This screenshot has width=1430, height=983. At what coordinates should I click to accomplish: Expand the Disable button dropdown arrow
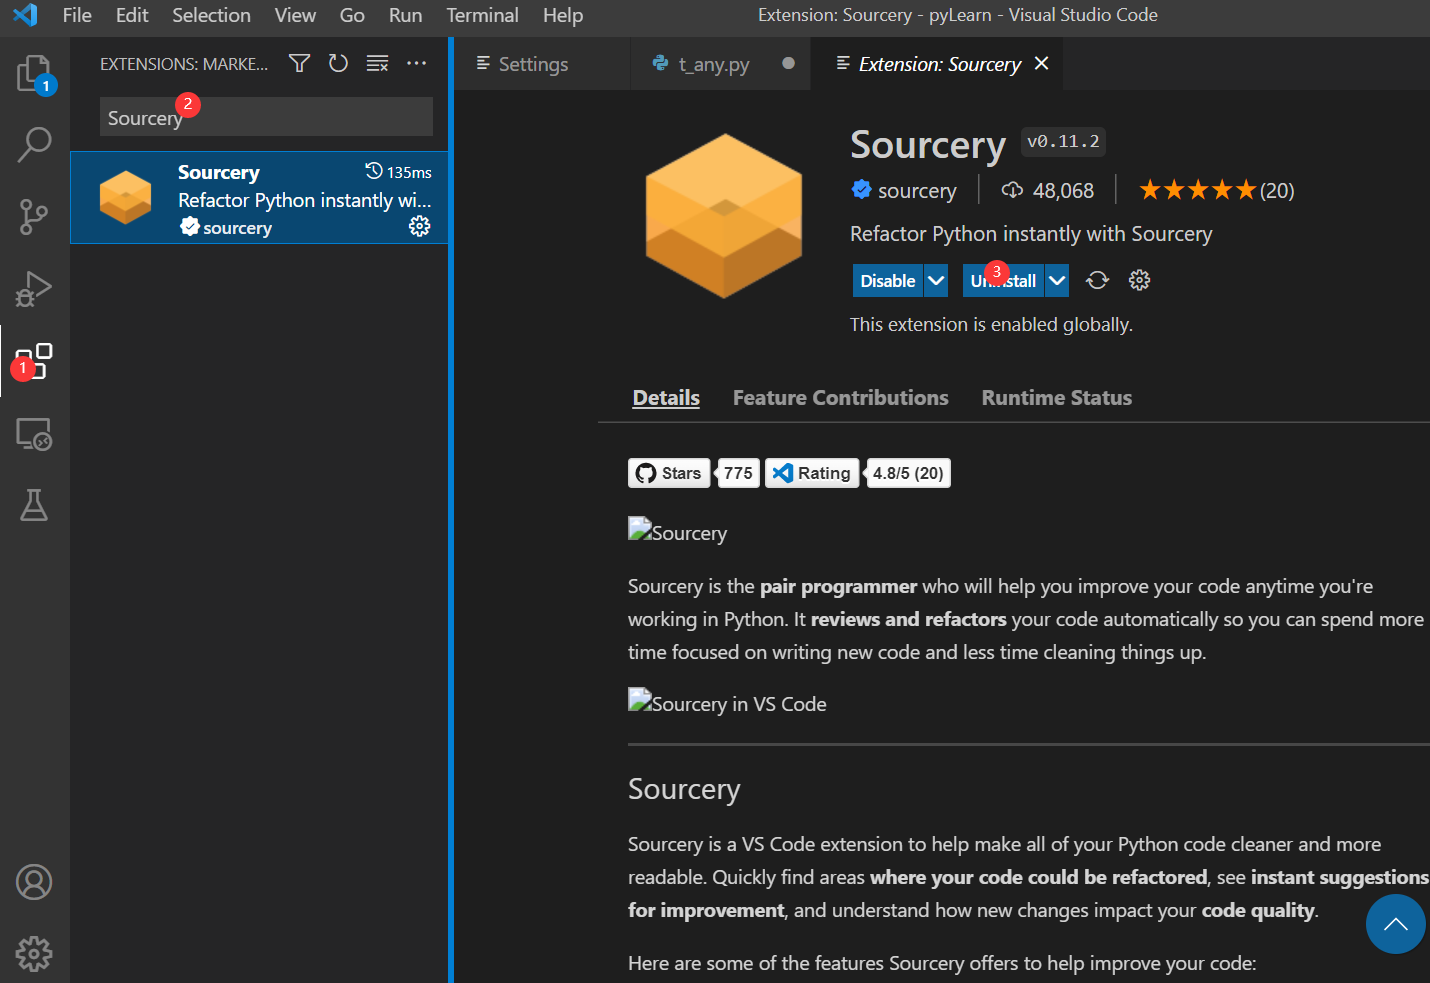936,281
